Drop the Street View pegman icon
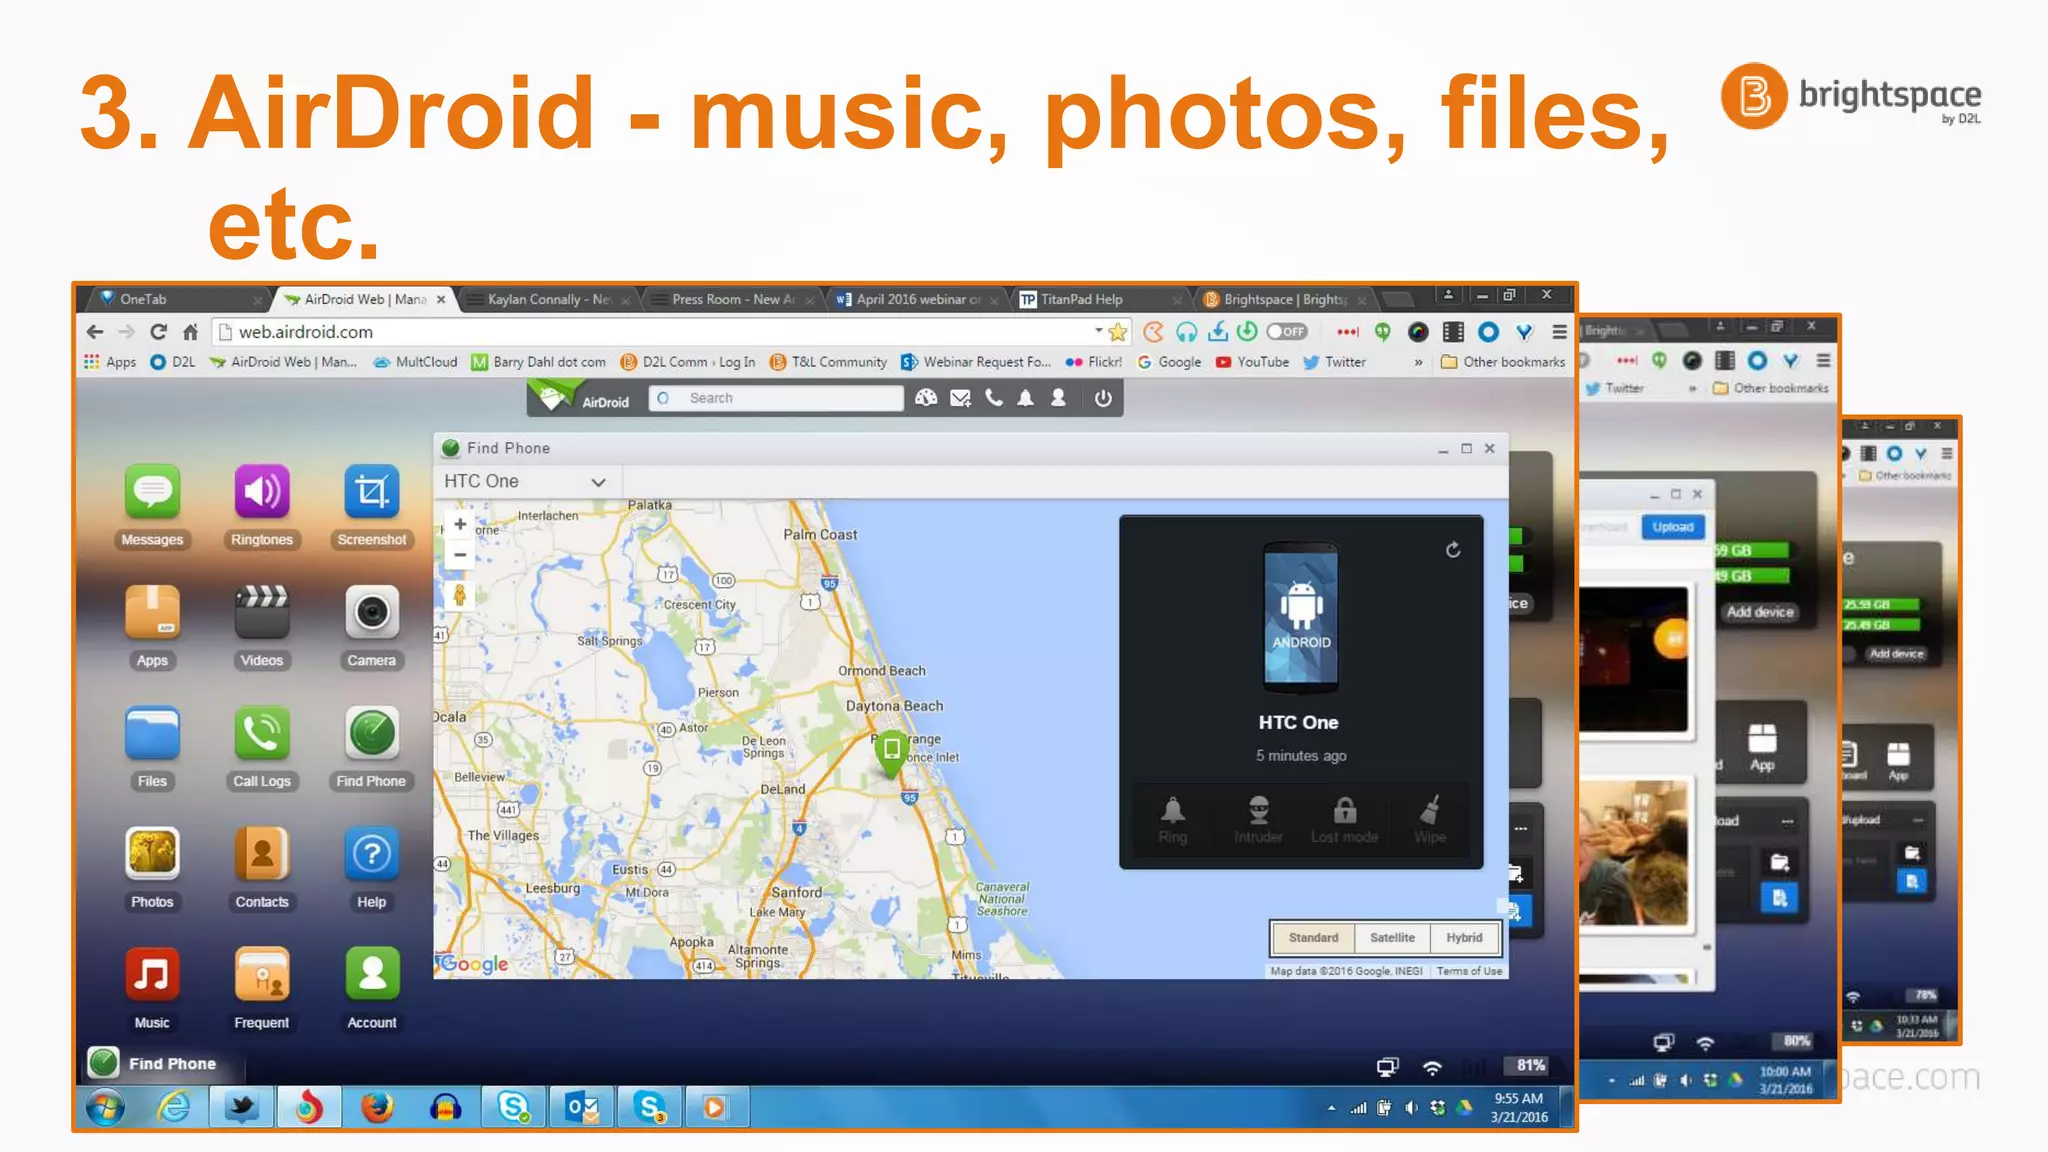The width and height of the screenshot is (2048, 1152). [x=460, y=596]
